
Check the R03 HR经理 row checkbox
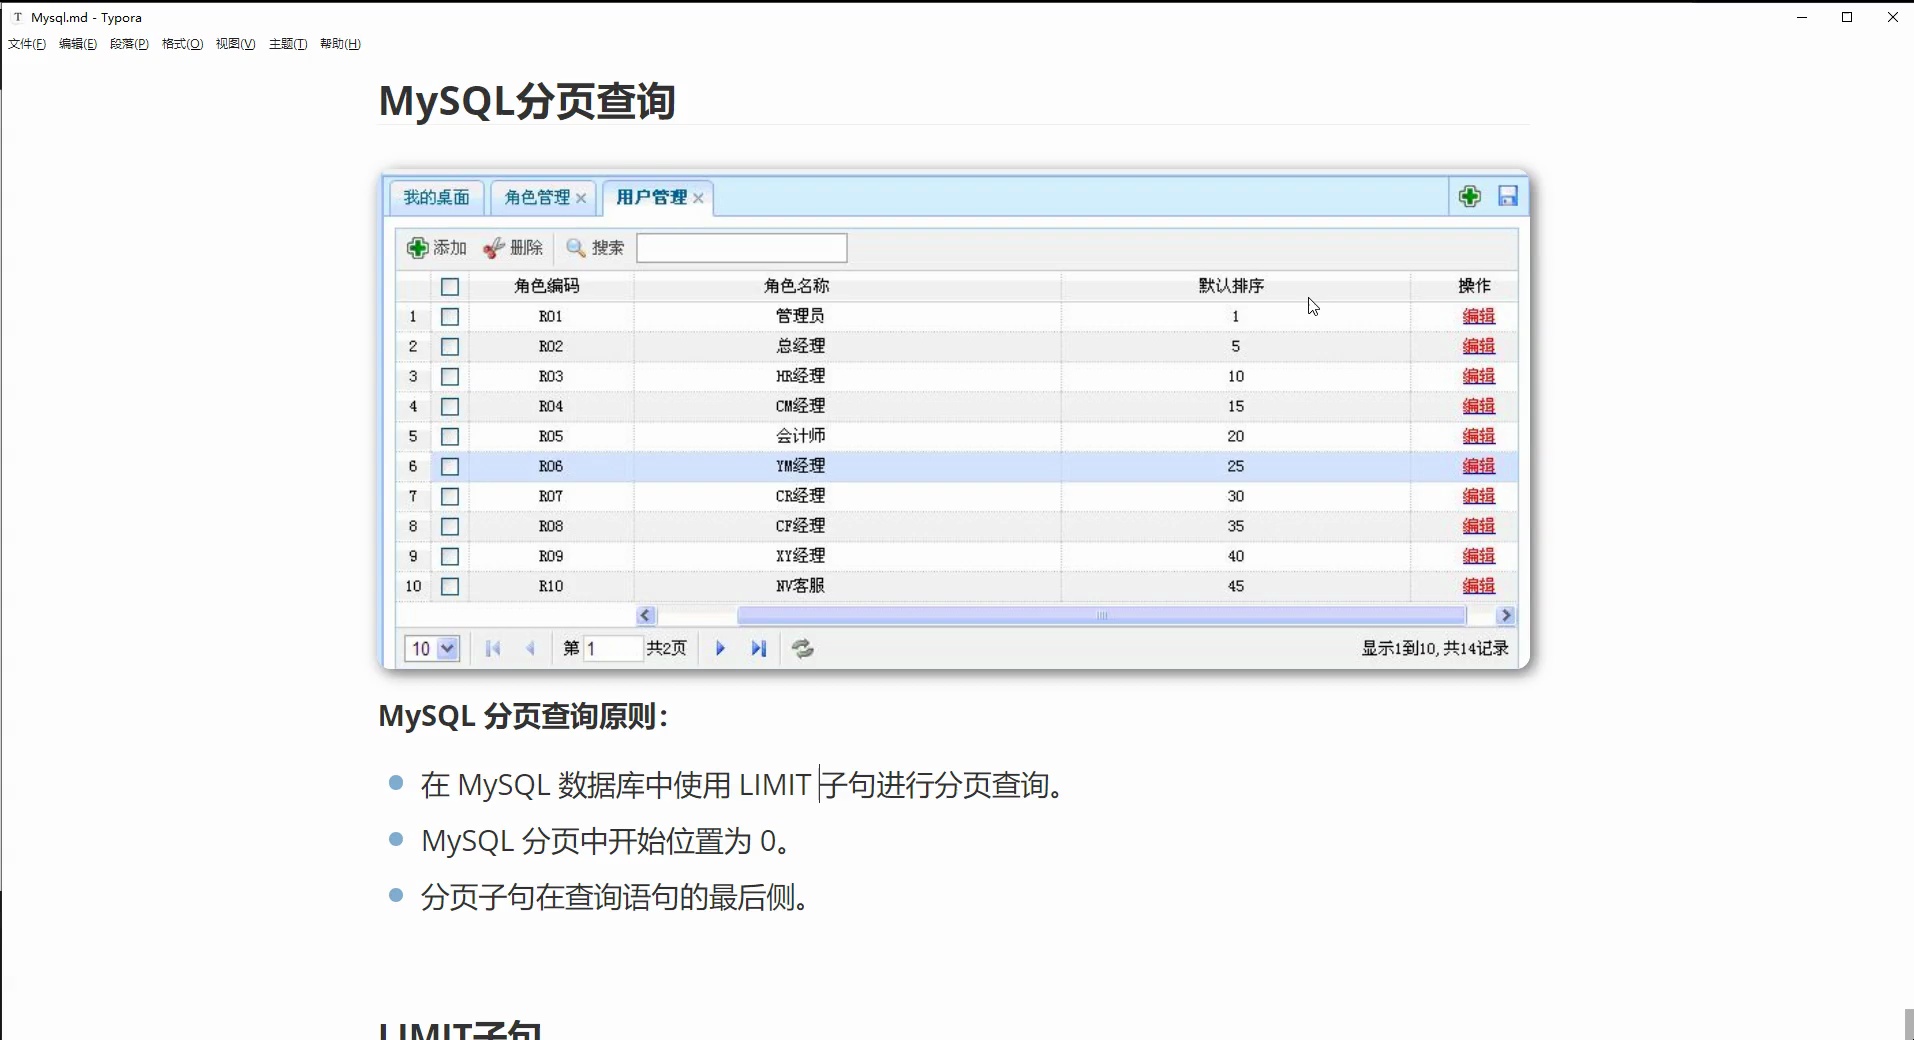(x=450, y=377)
